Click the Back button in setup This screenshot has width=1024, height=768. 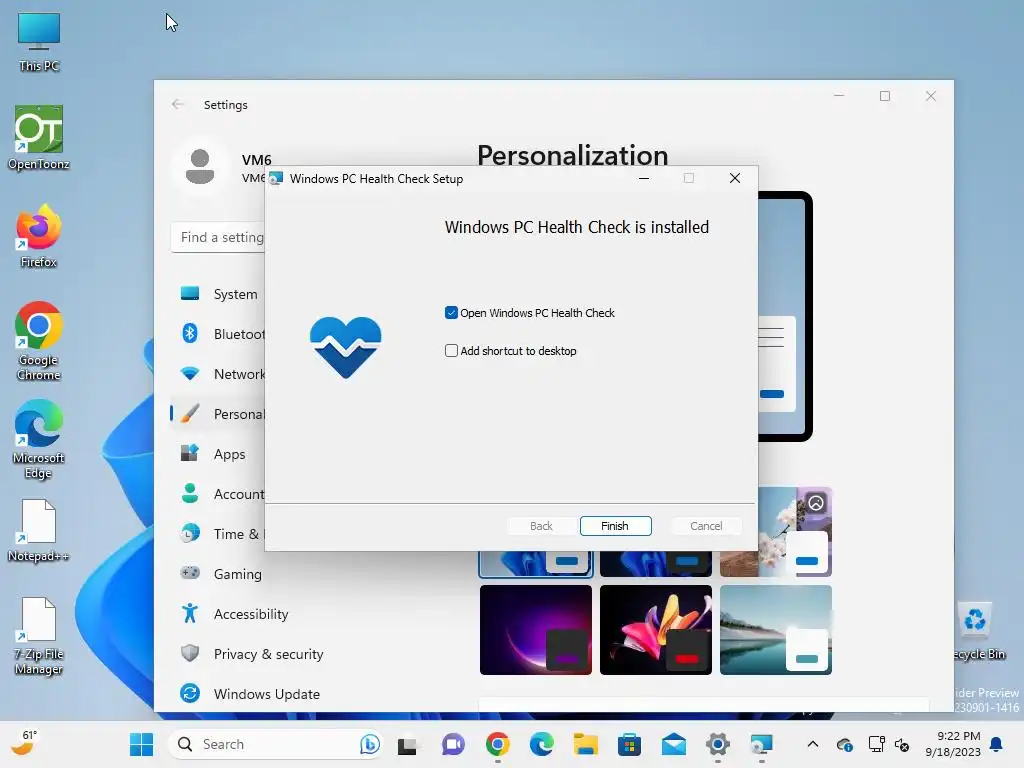(x=541, y=526)
